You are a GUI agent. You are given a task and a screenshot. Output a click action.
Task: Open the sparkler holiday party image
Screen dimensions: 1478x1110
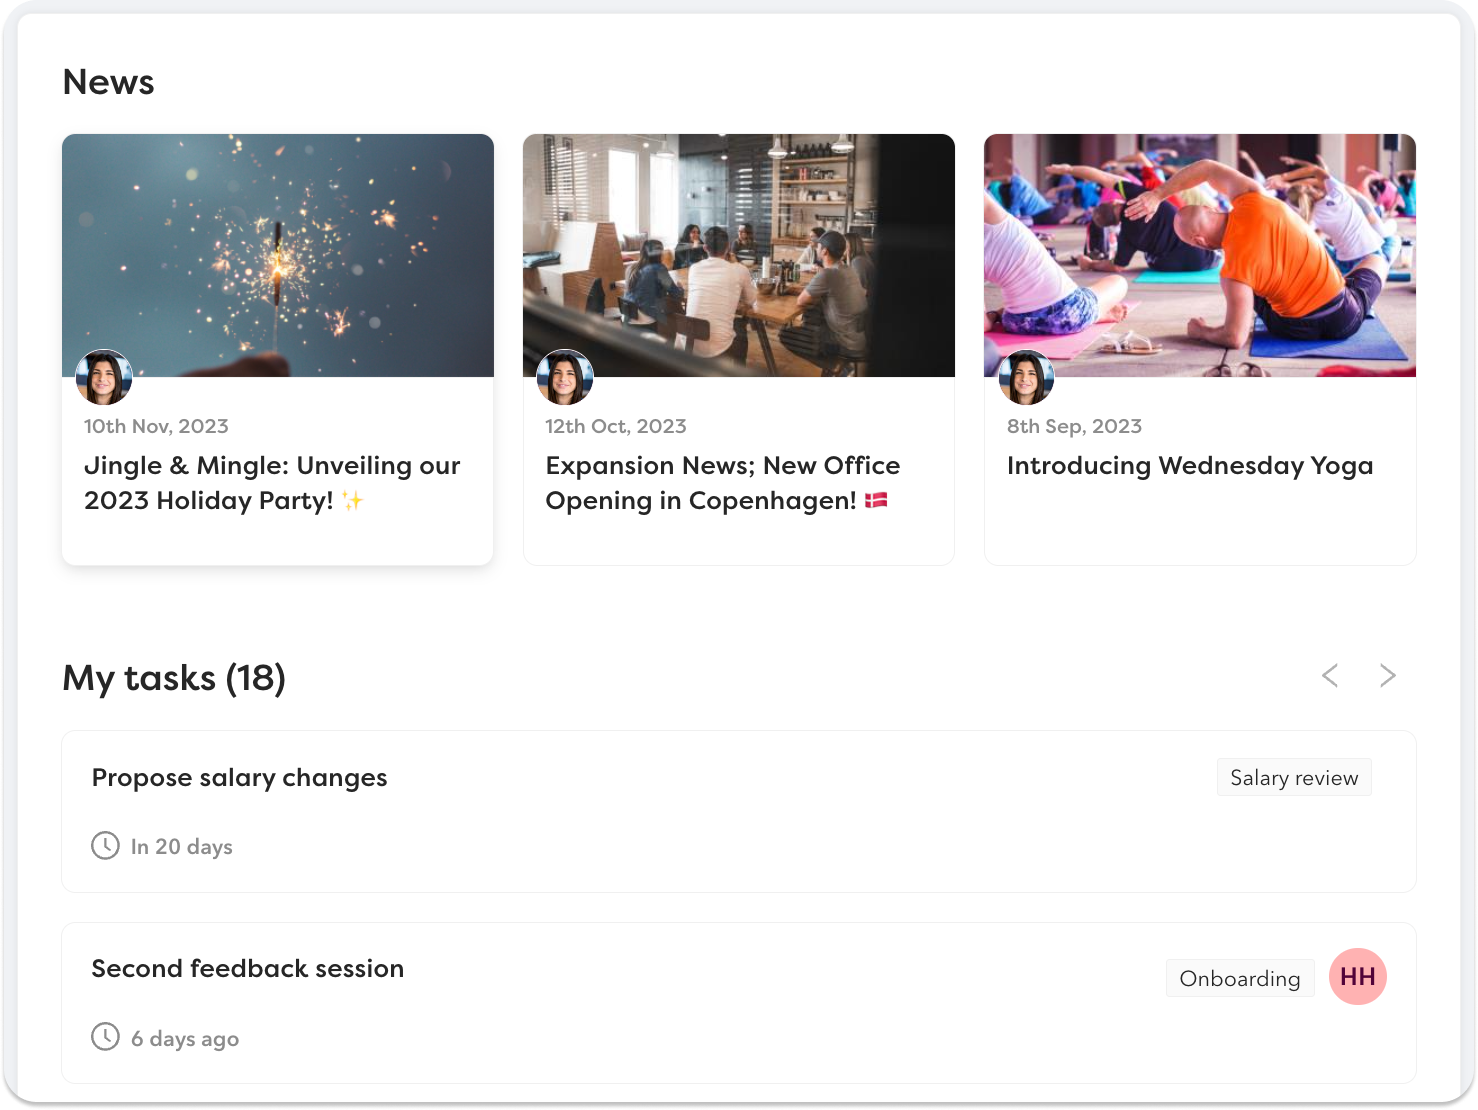(x=278, y=255)
